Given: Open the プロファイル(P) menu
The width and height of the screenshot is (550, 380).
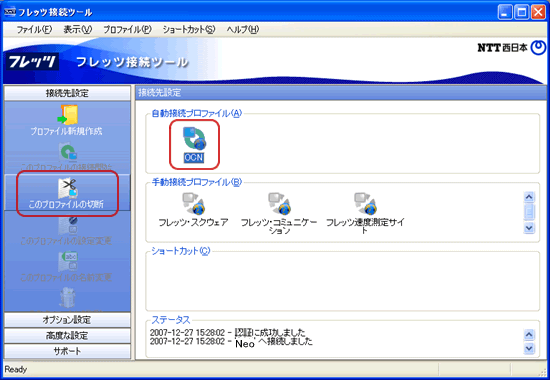Looking at the screenshot, I should point(127,30).
